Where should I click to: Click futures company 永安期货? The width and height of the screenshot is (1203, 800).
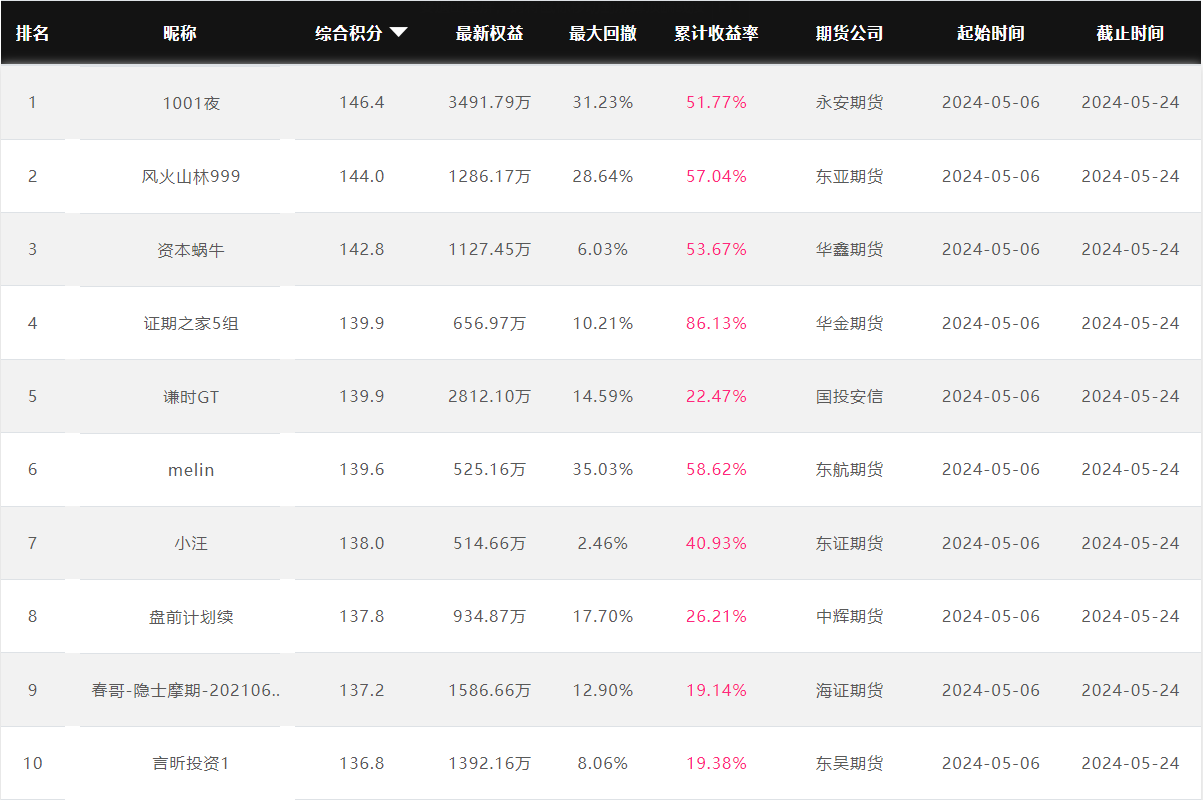pyautogui.click(x=849, y=102)
